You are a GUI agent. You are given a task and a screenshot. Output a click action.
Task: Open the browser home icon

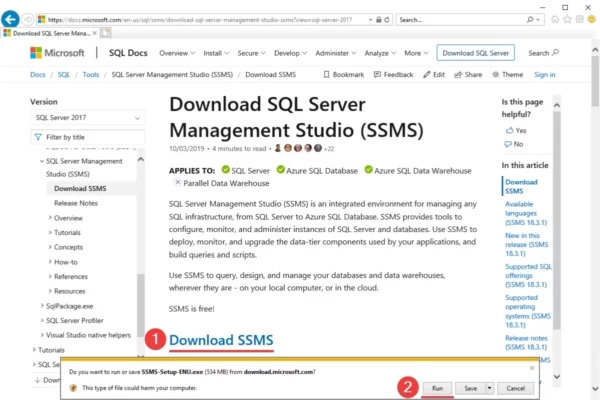click(555, 19)
